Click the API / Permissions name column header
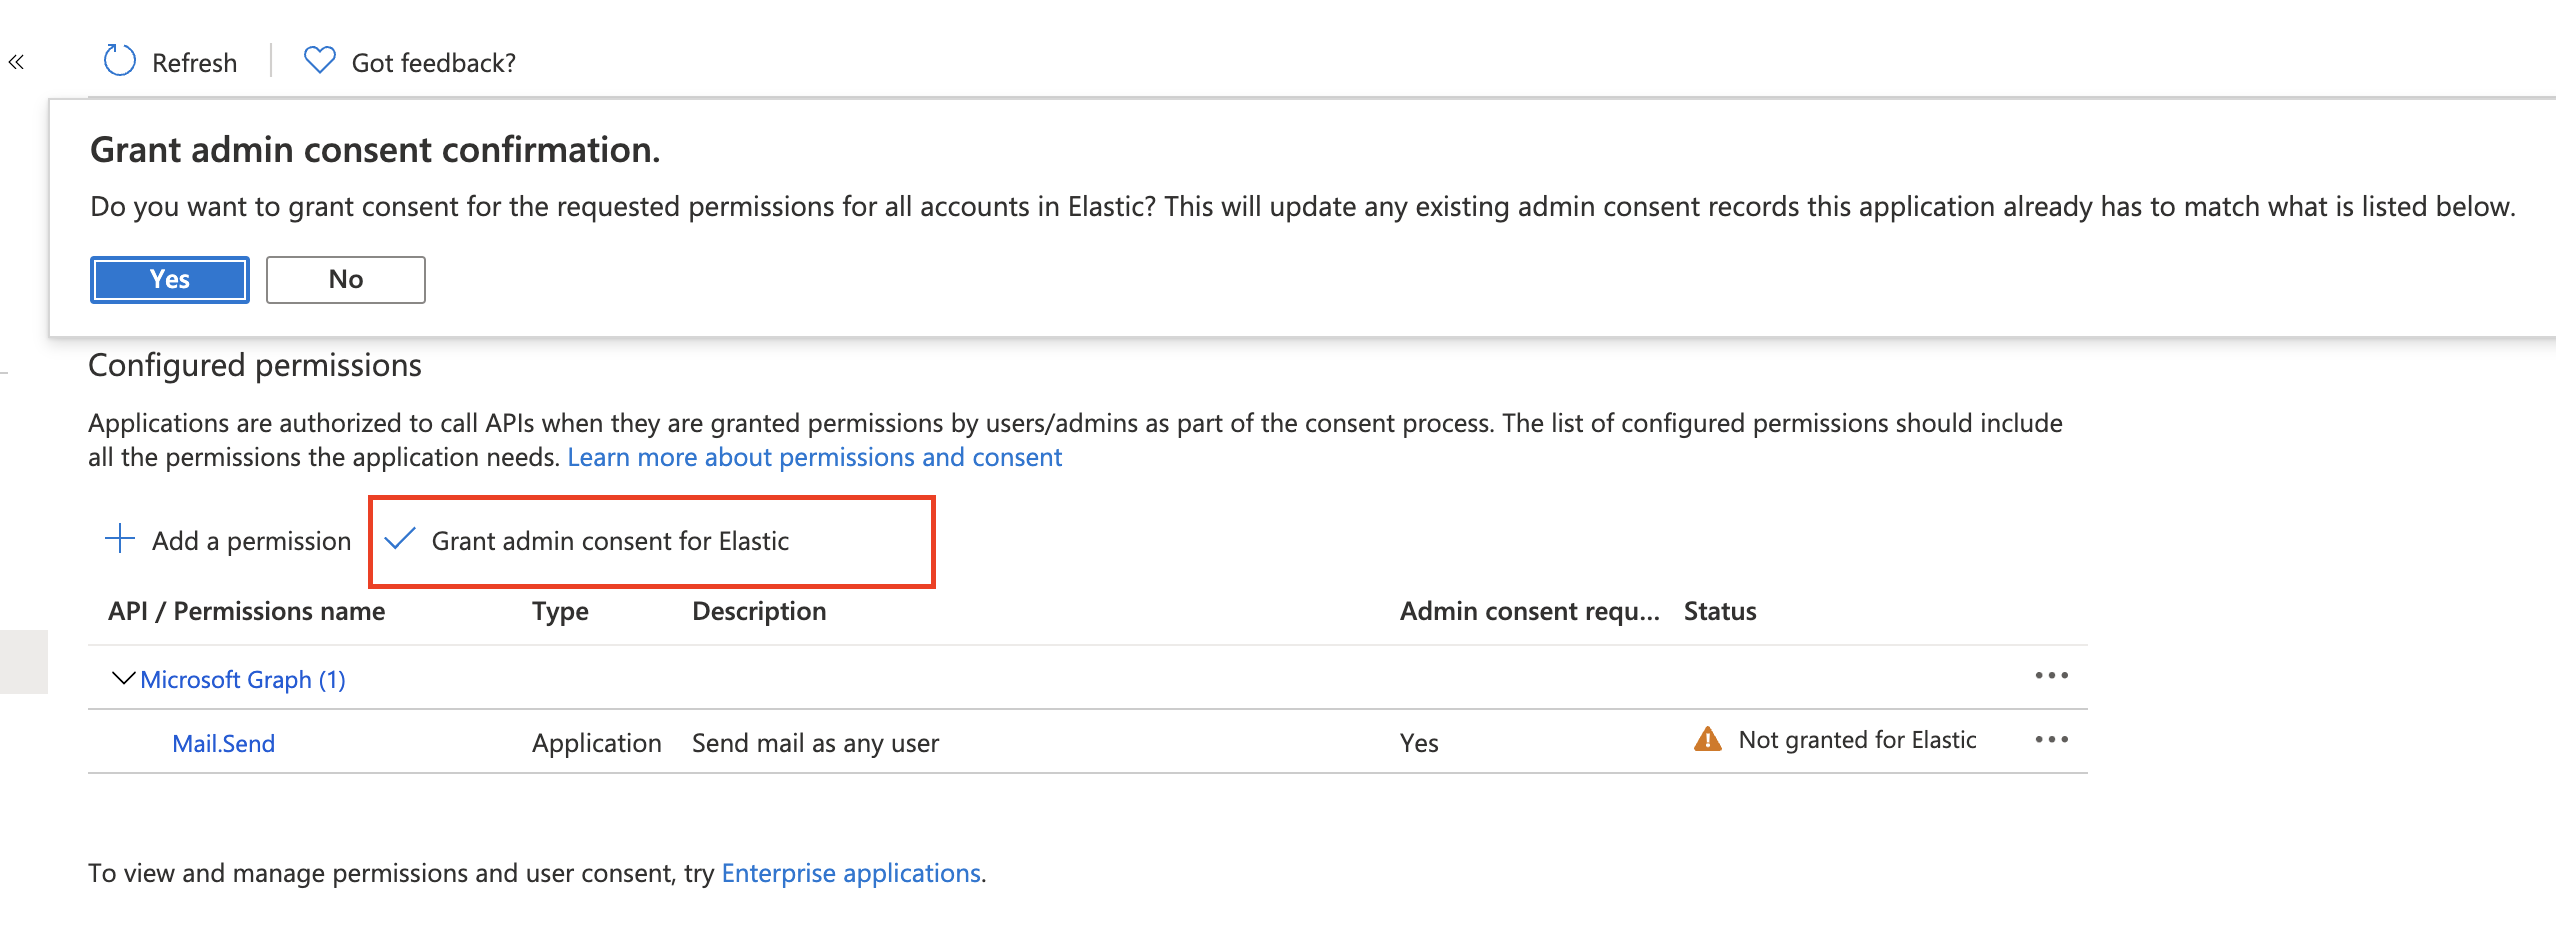Viewport: 2556px width, 932px height. pyautogui.click(x=246, y=611)
